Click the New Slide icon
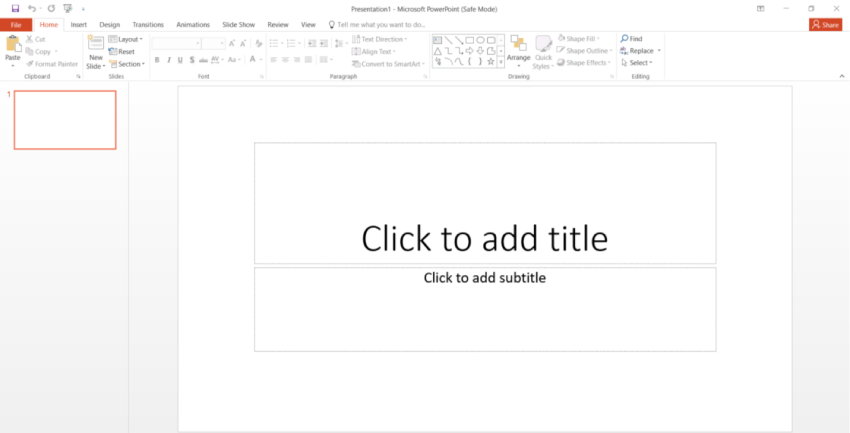This screenshot has height=433, width=850. (96, 44)
